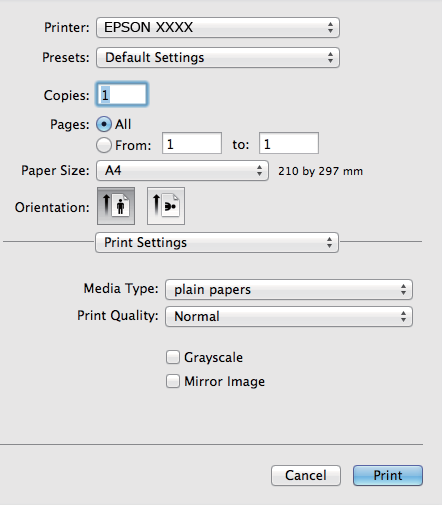Click the Cancel button
The height and width of the screenshot is (505, 442).
pos(306,475)
